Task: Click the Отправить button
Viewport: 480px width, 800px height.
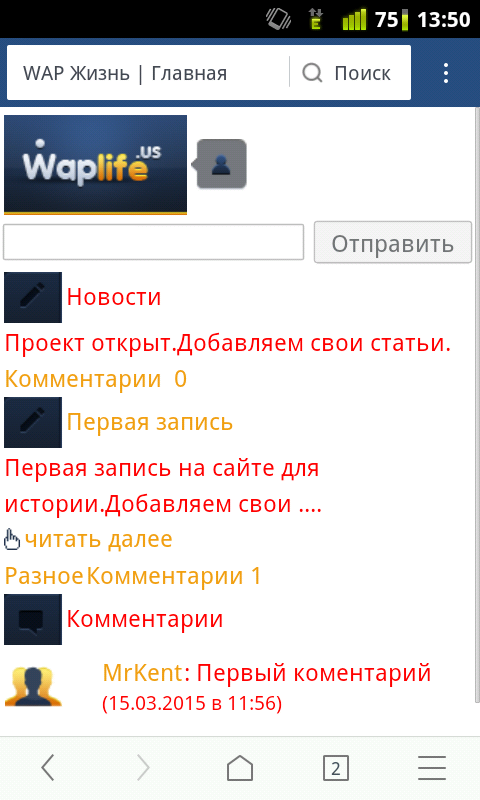Action: click(x=393, y=243)
